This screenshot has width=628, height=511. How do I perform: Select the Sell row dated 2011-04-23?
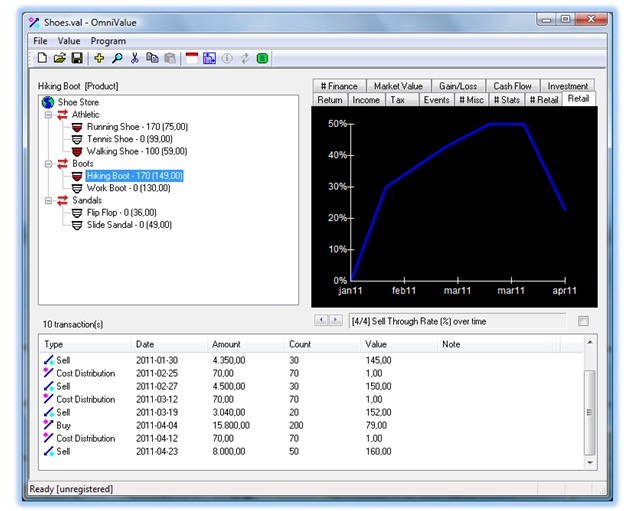point(311,451)
